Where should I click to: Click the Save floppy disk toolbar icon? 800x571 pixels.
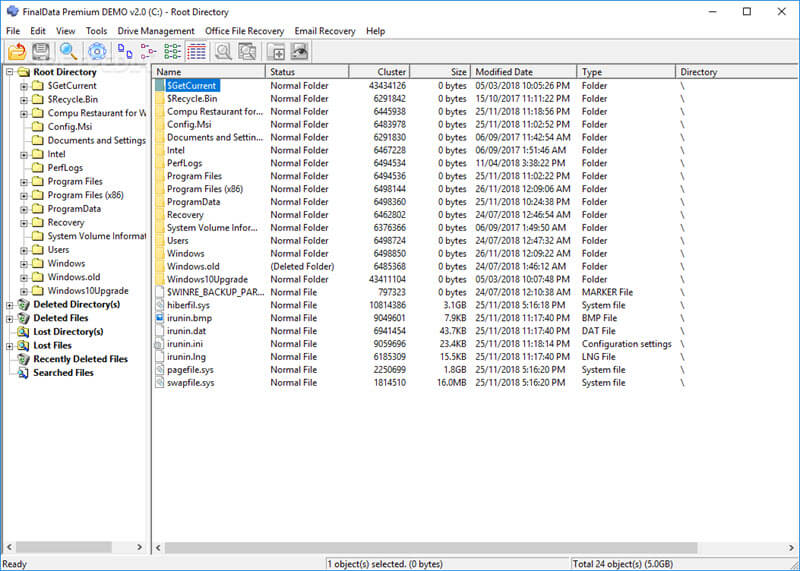point(41,52)
